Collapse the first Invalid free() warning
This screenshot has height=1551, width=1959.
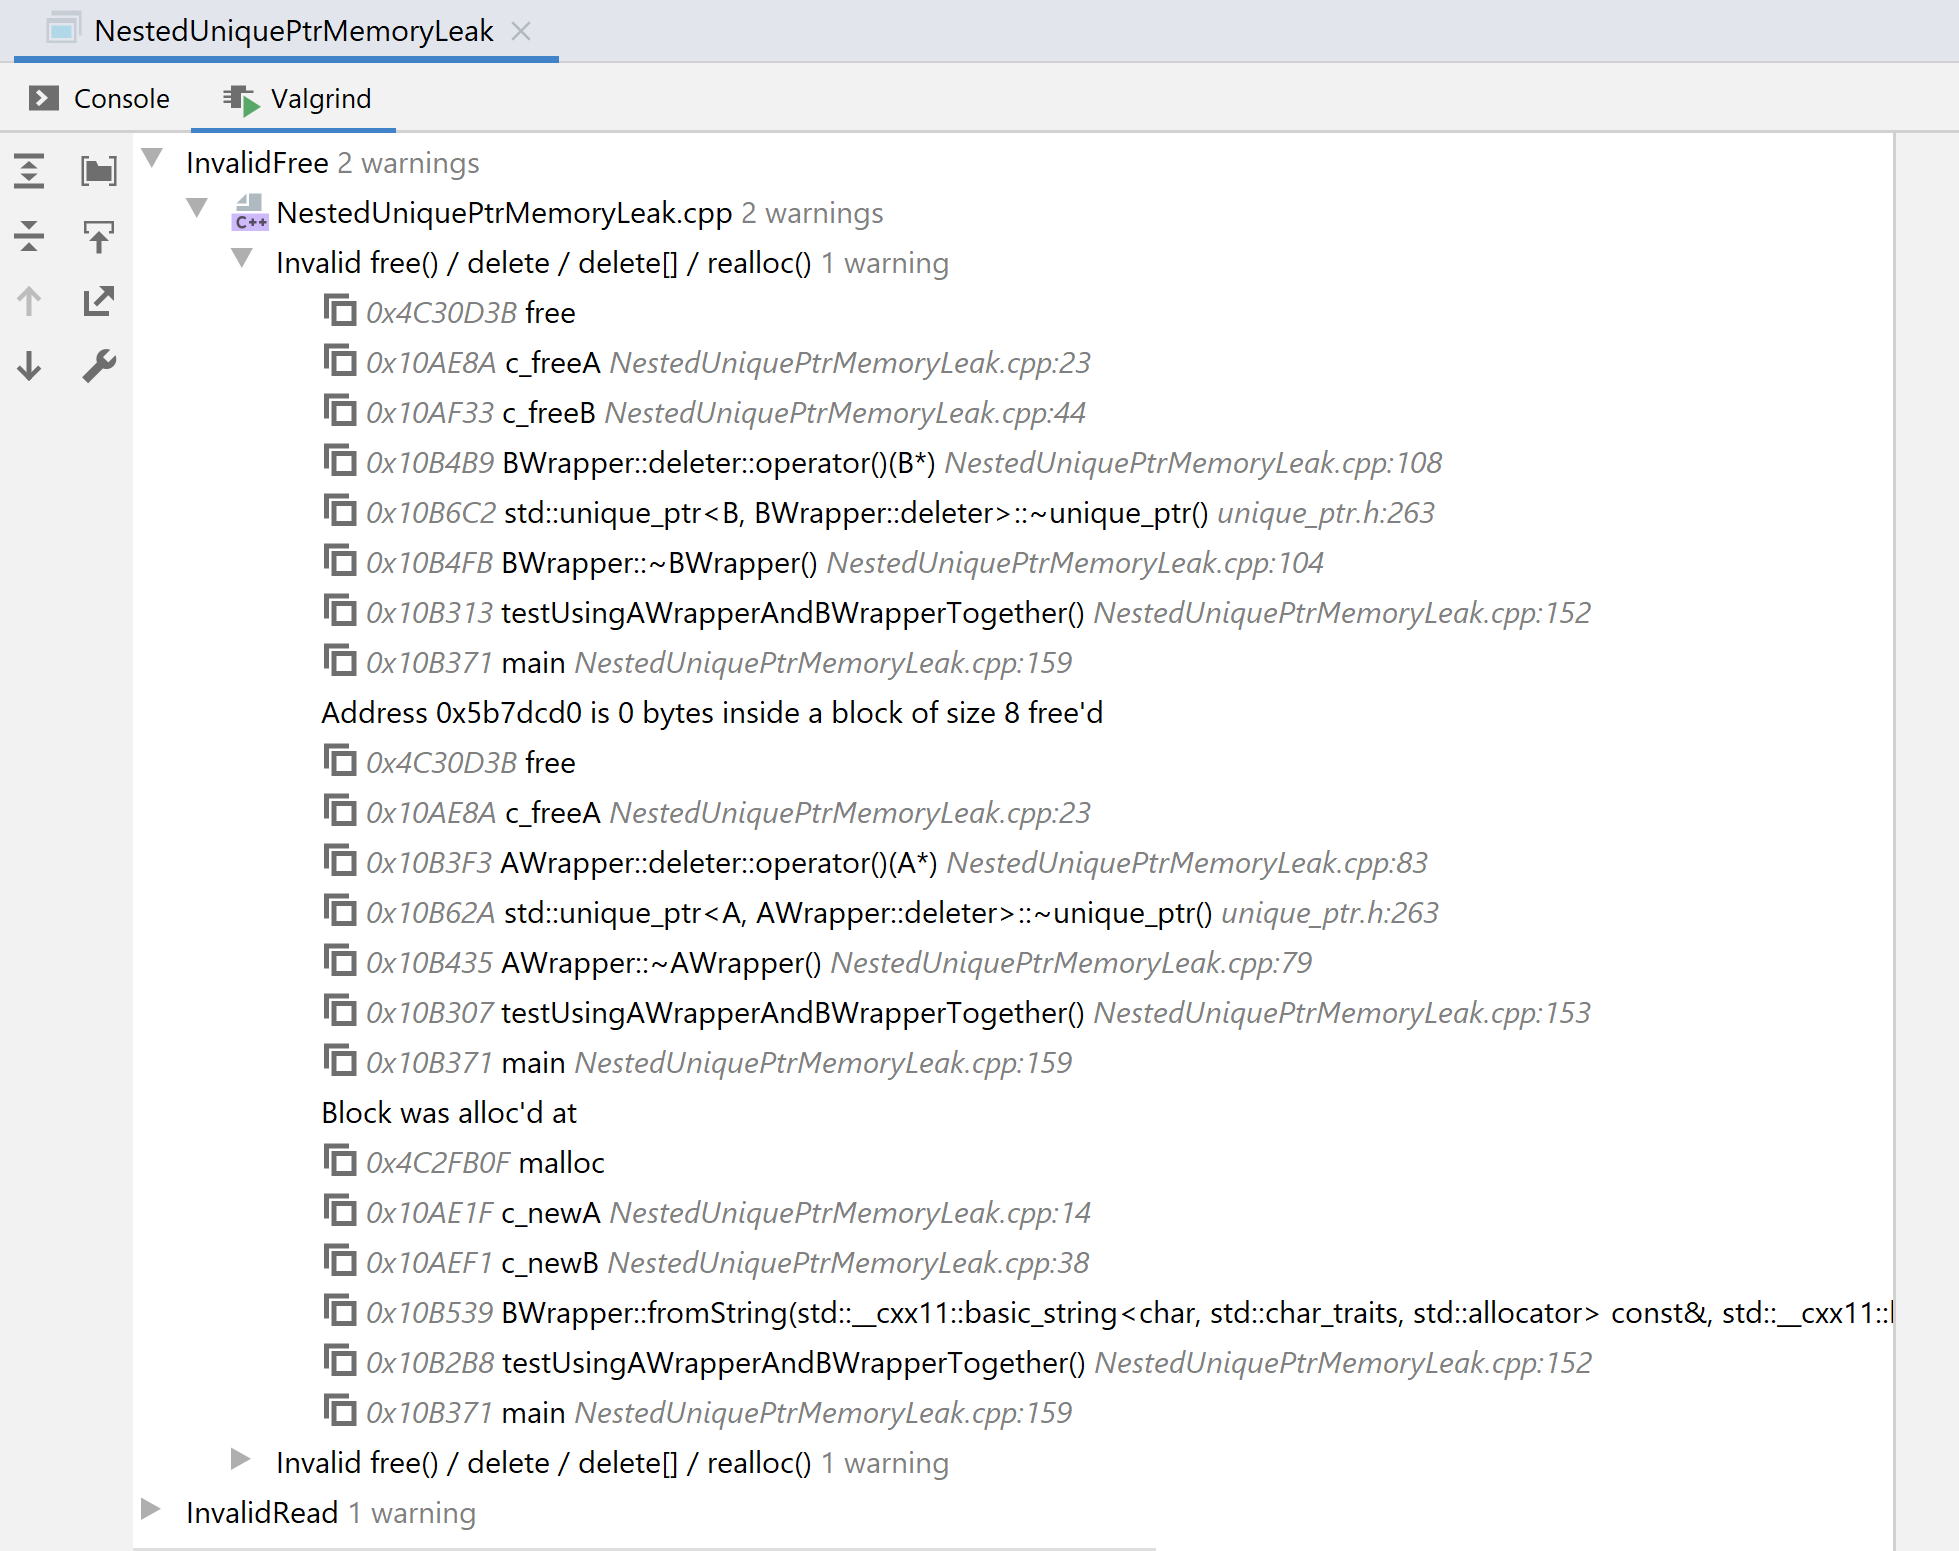point(241,258)
